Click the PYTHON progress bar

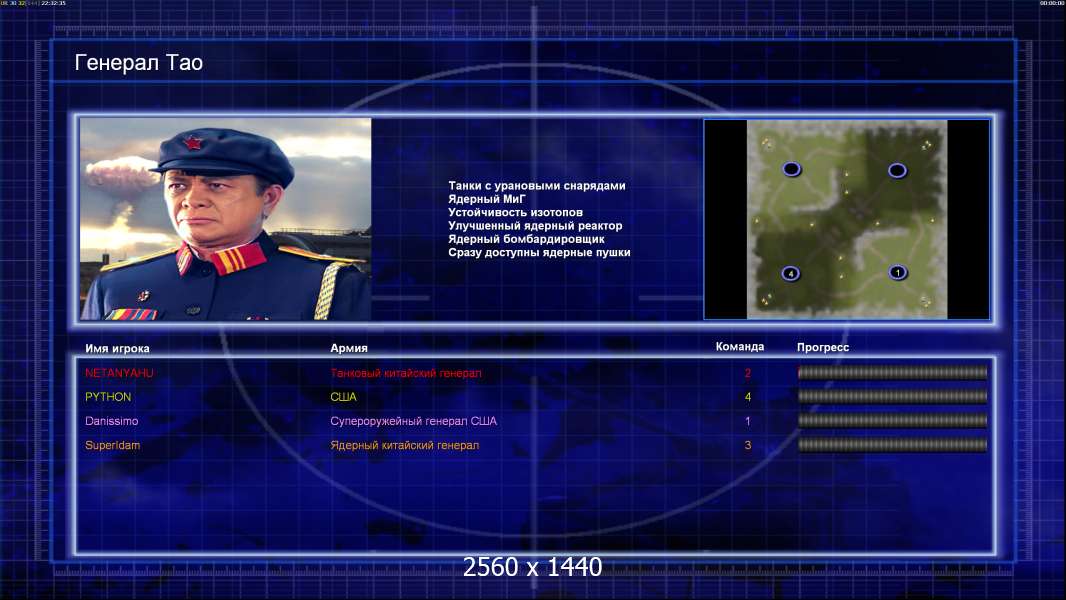(892, 396)
